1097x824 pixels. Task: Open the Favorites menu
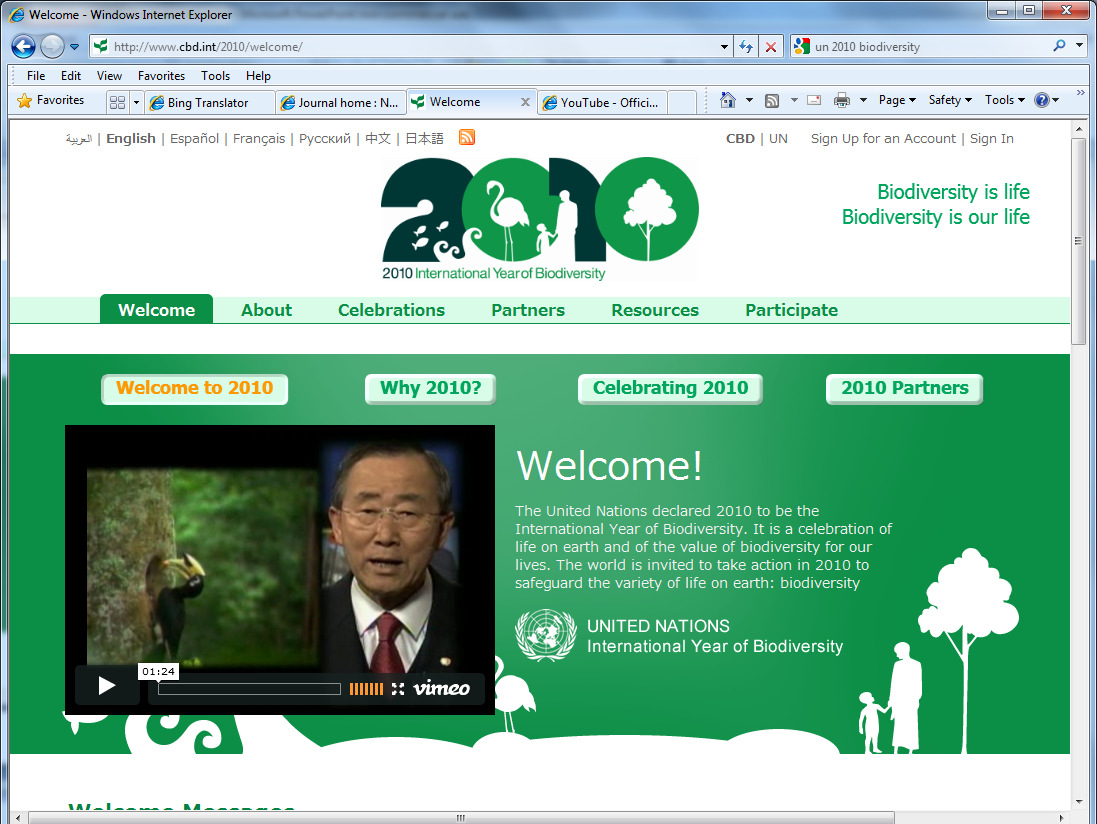161,76
